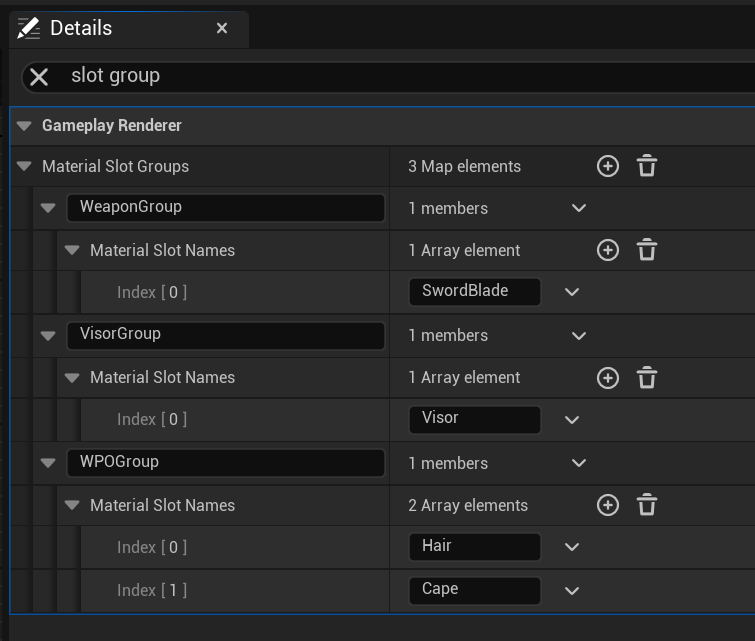755x641 pixels.
Task: Click '1 members' text beside WeaponGroup
Action: tap(448, 209)
